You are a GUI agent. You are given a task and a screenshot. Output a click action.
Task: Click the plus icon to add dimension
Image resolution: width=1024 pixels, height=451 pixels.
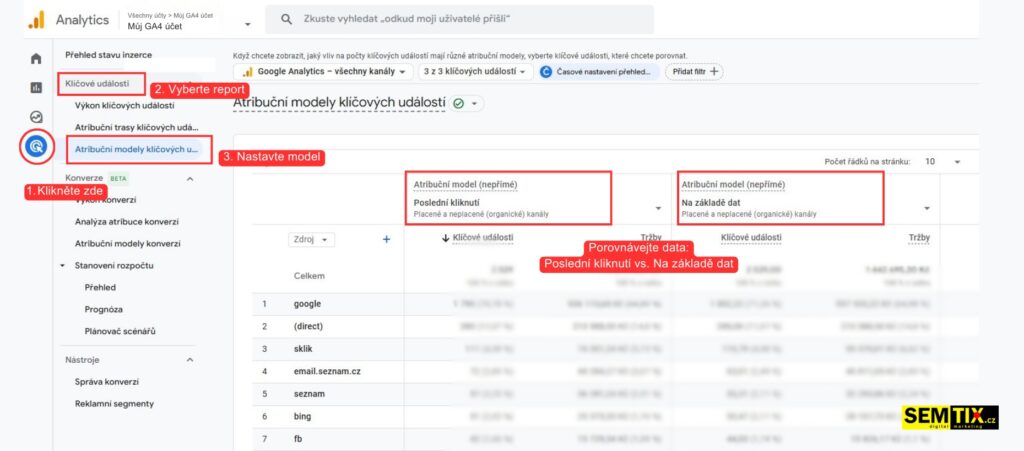386,239
